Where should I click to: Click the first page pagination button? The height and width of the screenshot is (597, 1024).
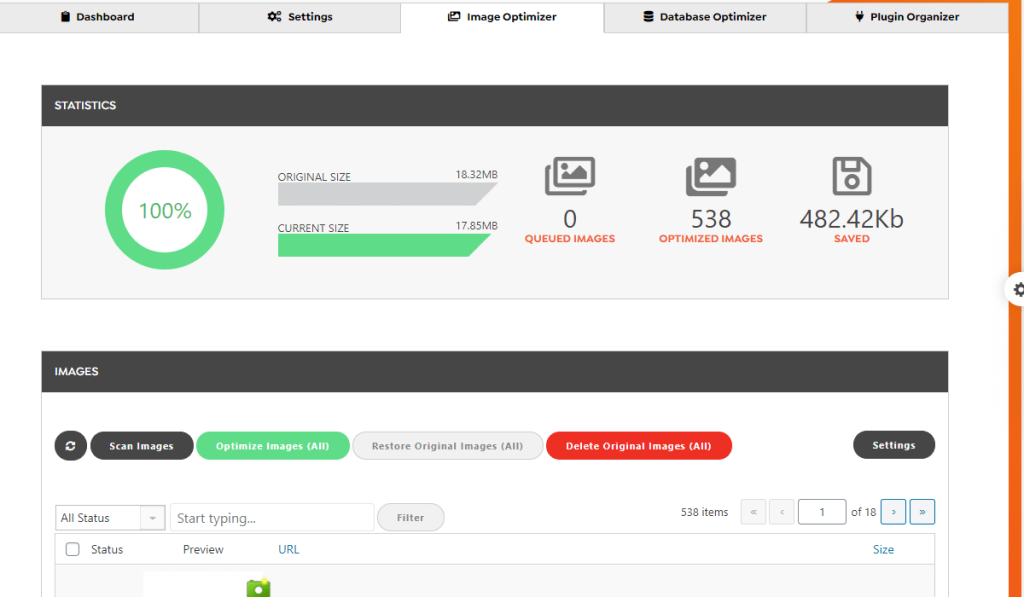753,511
